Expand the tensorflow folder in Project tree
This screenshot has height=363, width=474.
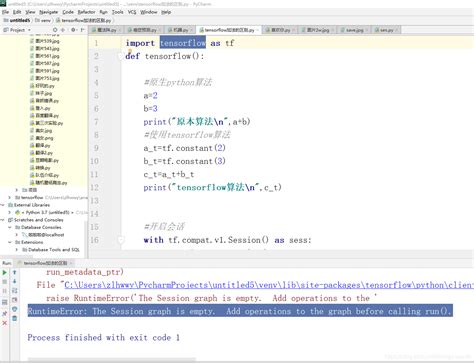[x=10, y=198]
